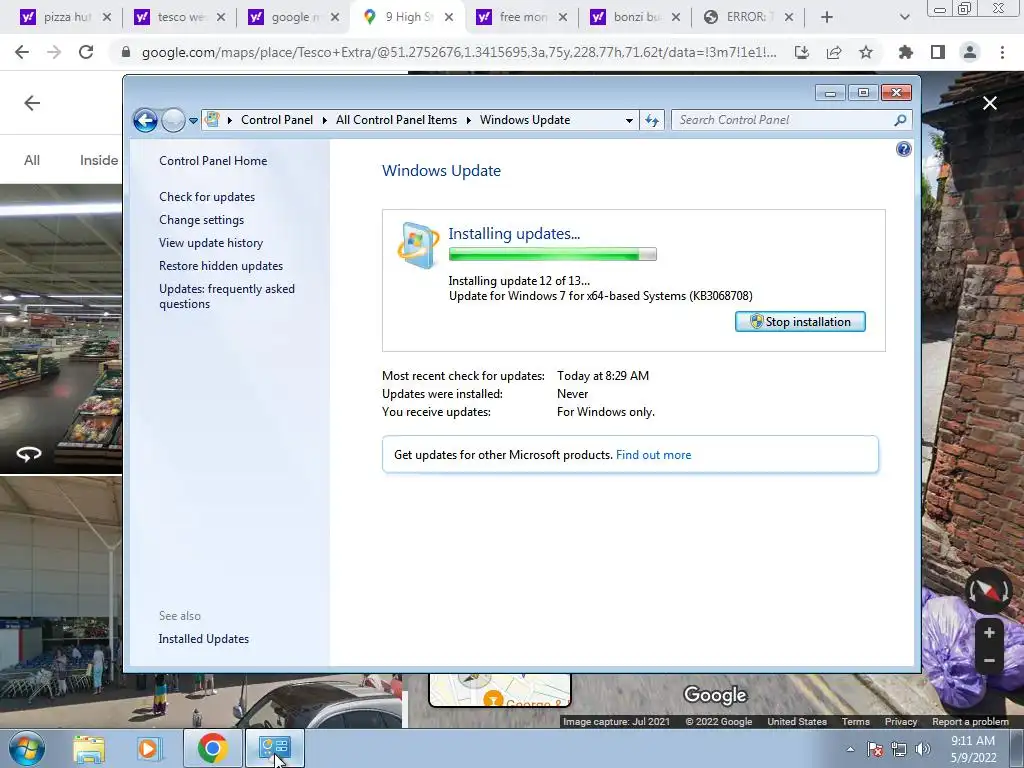Zoom in on Street View
Screen dimensions: 1024x768
click(989, 632)
